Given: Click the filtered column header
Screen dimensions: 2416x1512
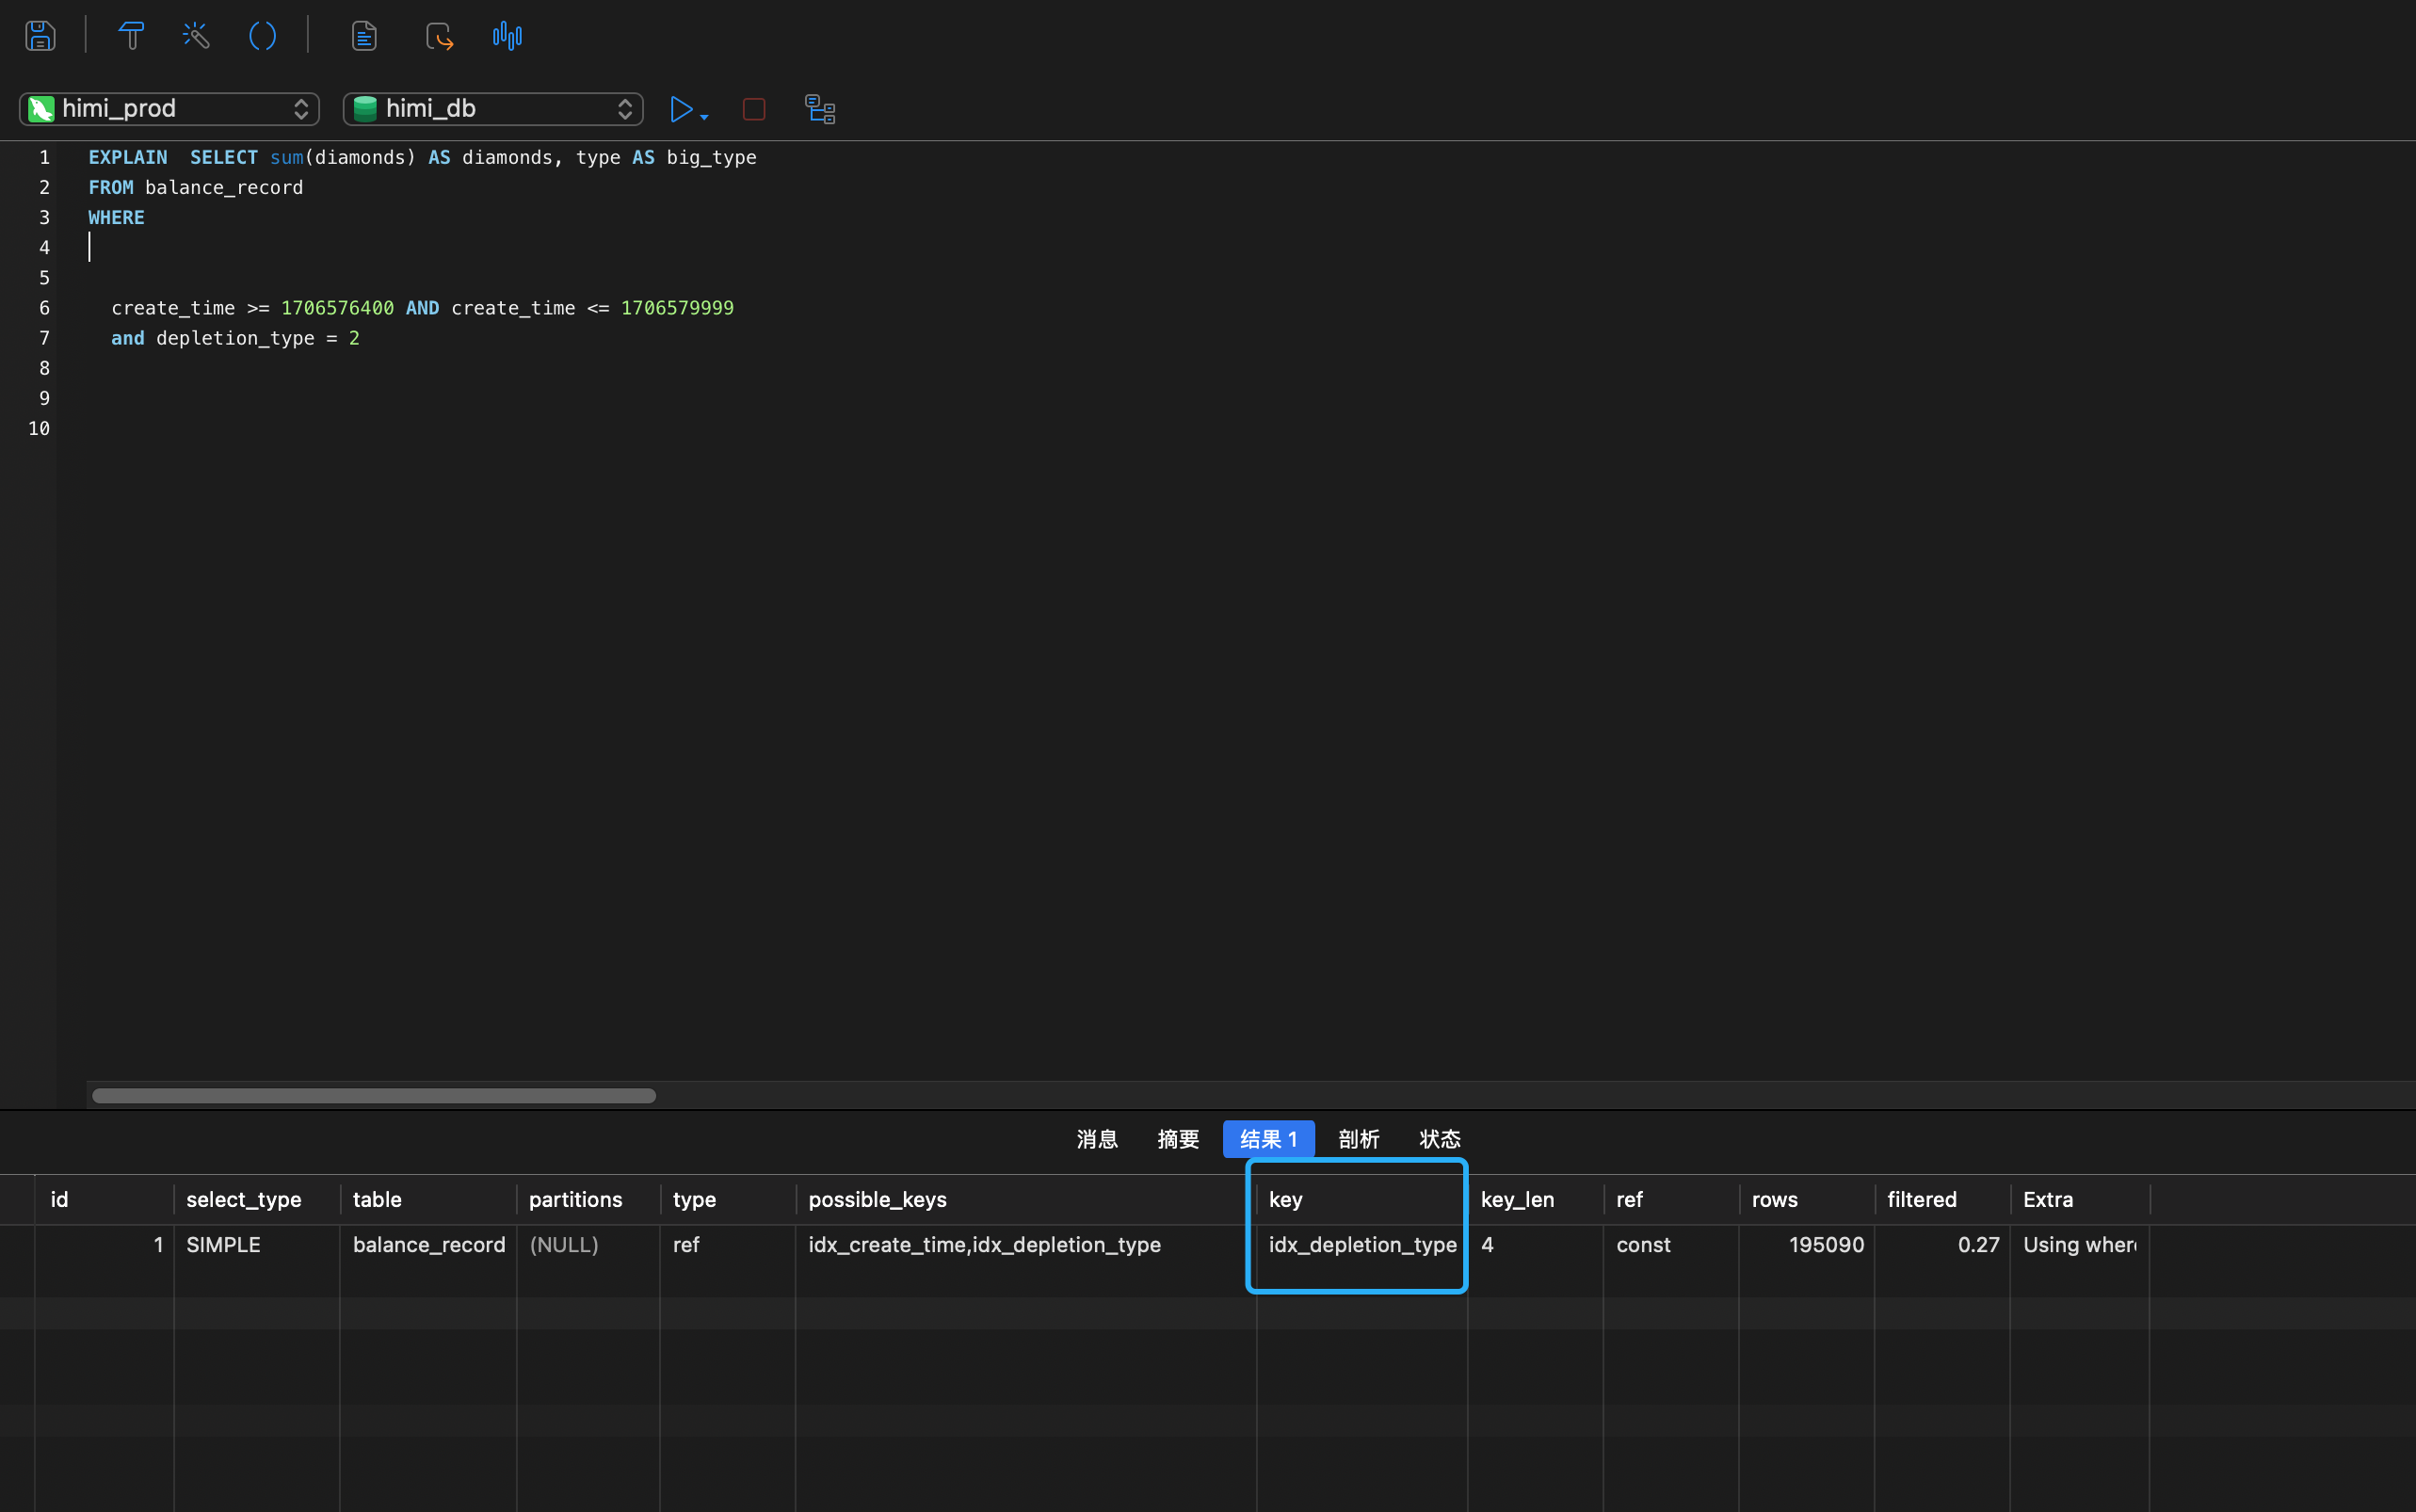Looking at the screenshot, I should (x=1942, y=1199).
